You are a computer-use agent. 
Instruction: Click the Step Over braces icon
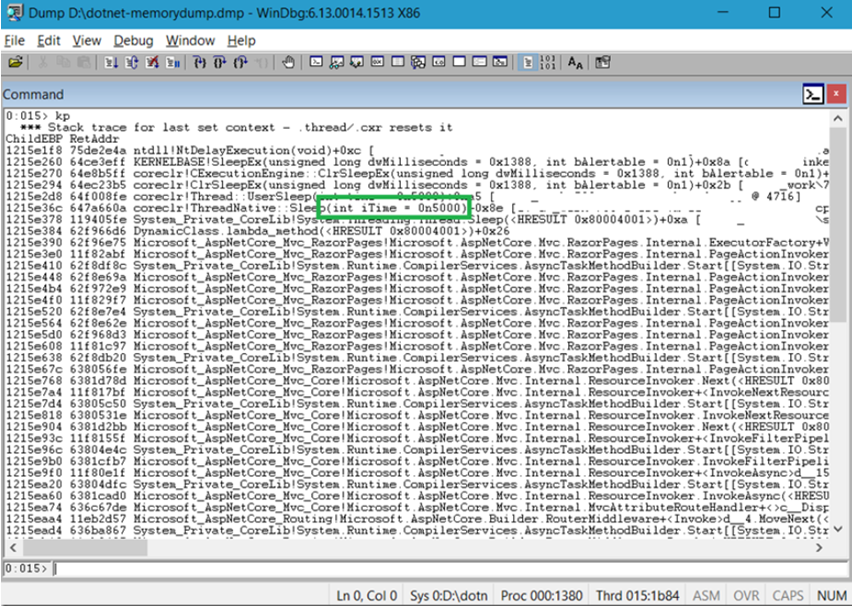[220, 63]
